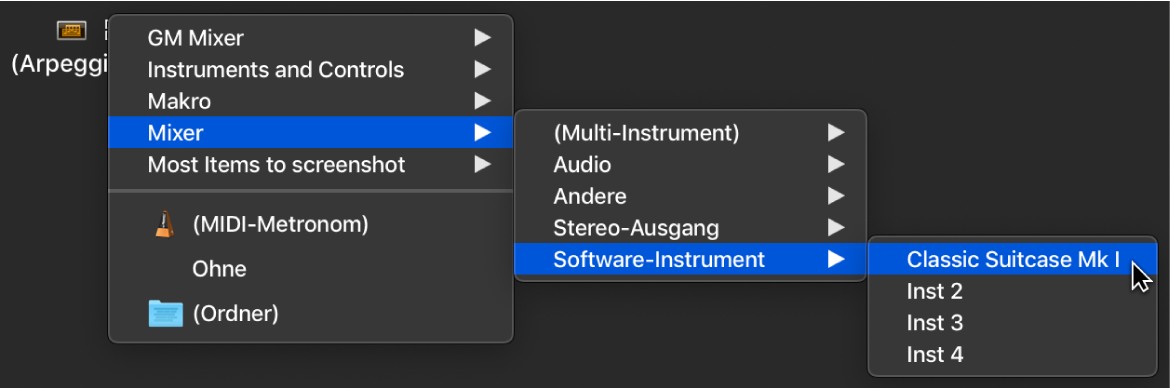Expand the Stereo-Ausgang submenu arrow
The image size is (1170, 388).
836,228
